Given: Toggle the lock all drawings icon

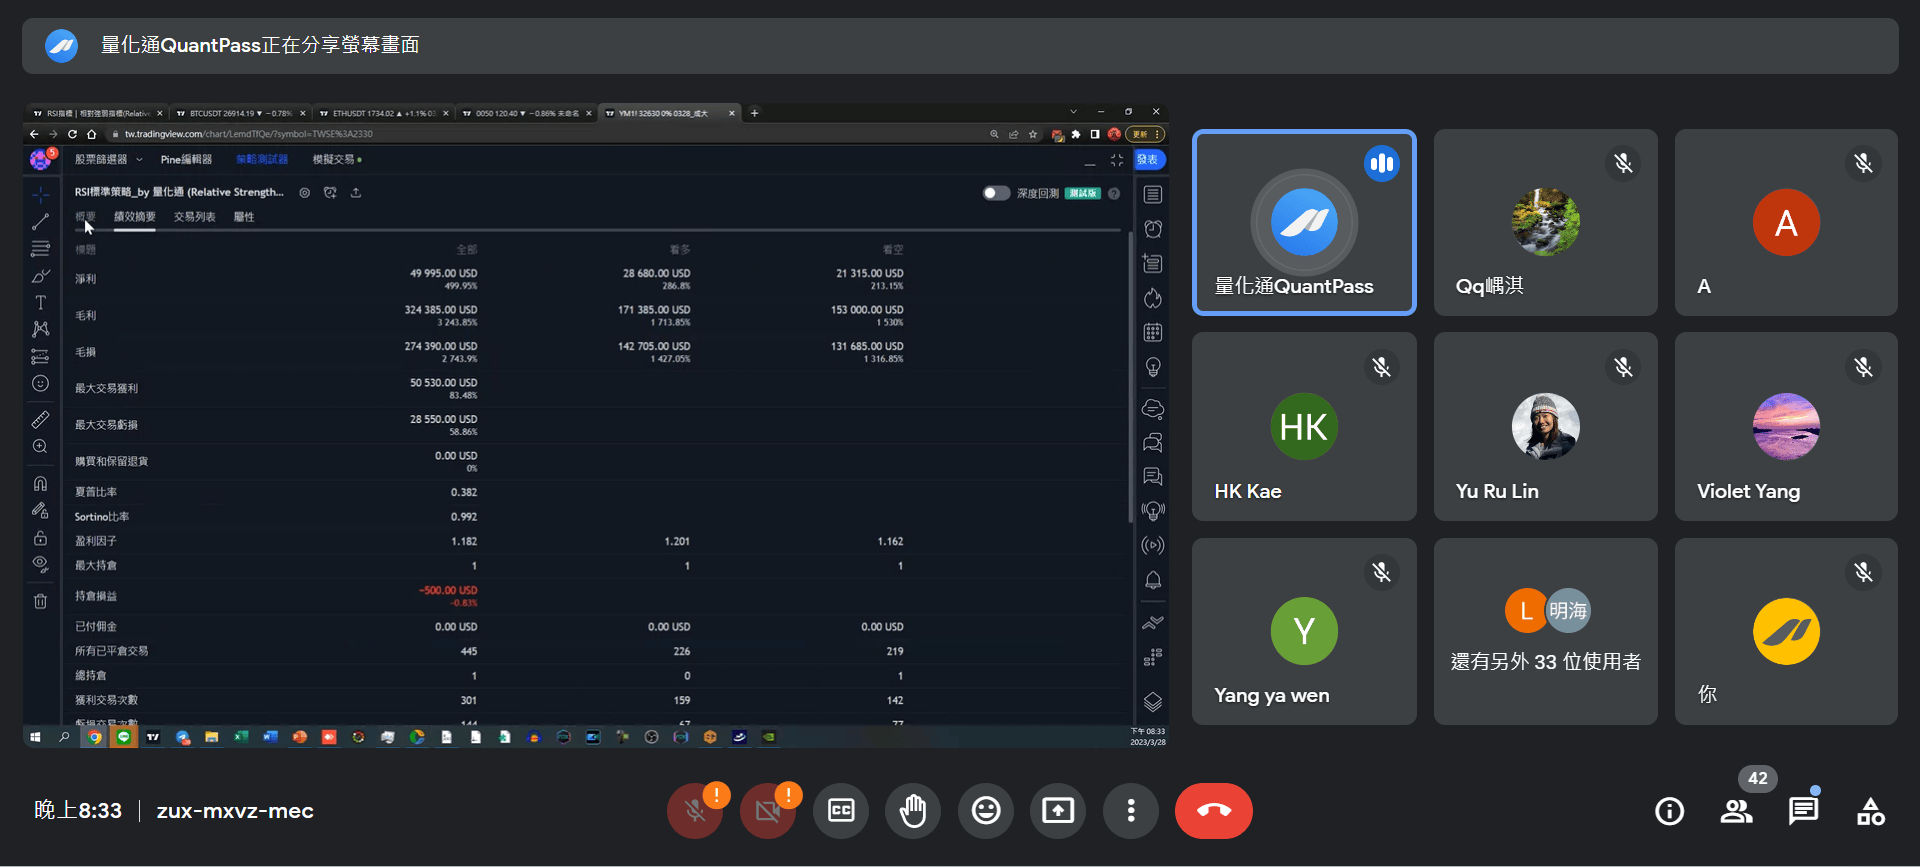Looking at the screenshot, I should tap(40, 537).
